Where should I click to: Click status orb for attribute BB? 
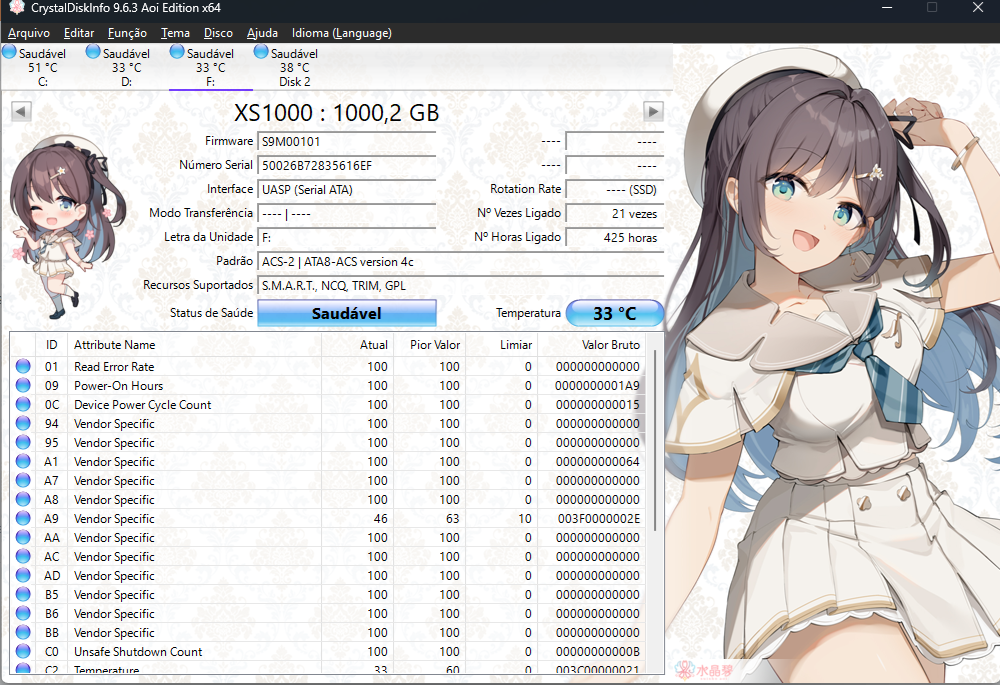[x=23, y=632]
